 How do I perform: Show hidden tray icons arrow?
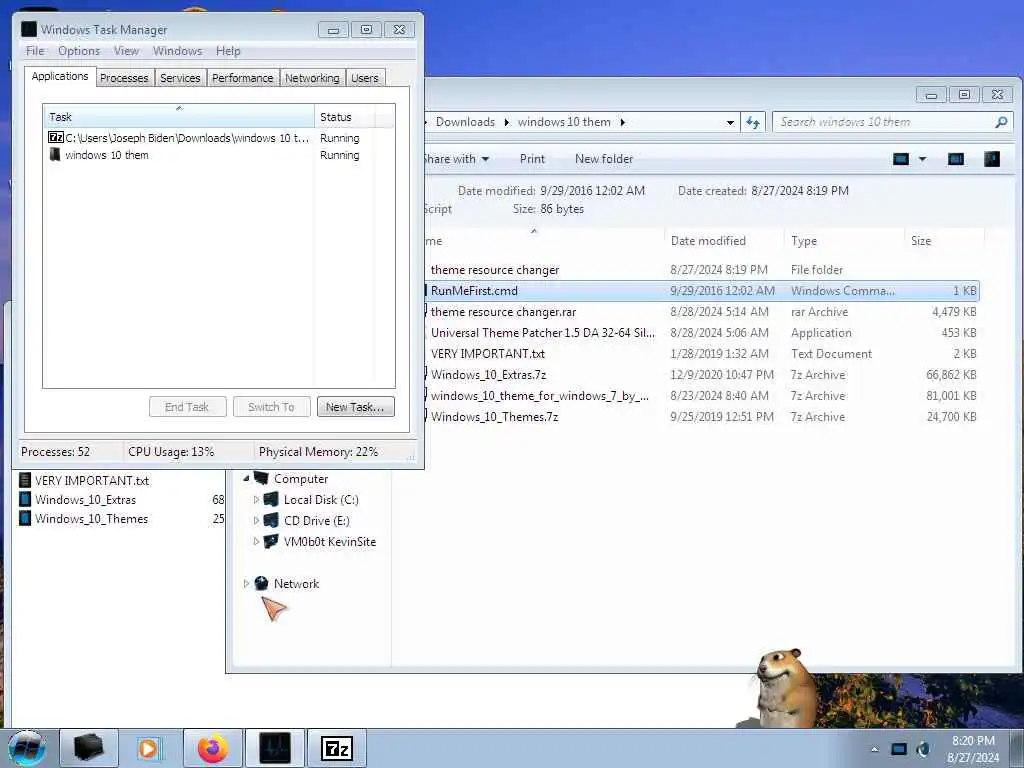pos(874,749)
